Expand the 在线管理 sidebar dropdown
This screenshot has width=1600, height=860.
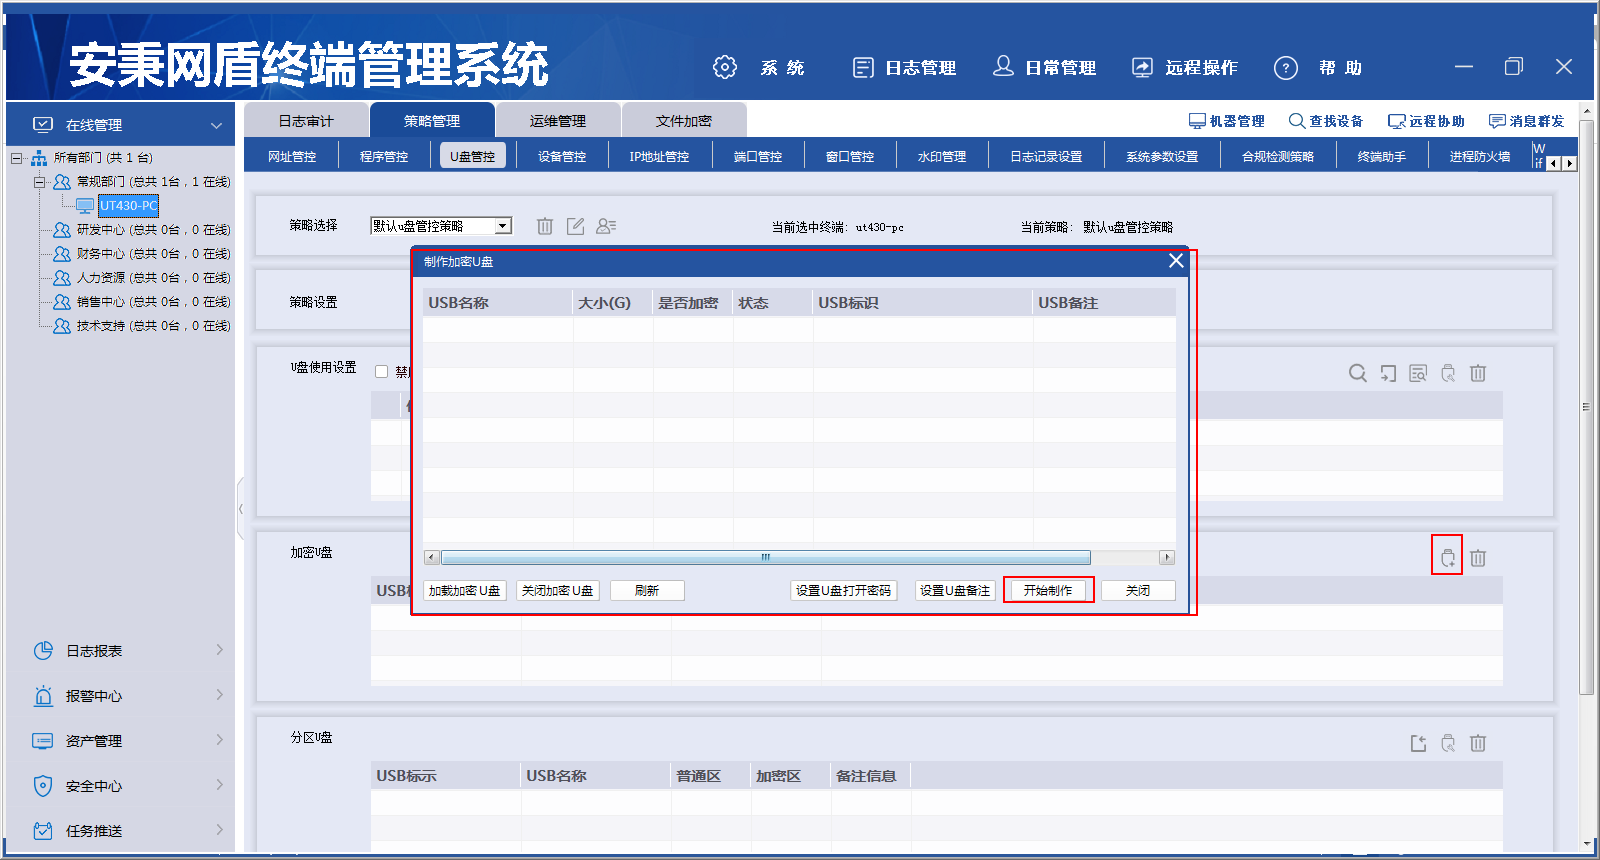[x=216, y=125]
